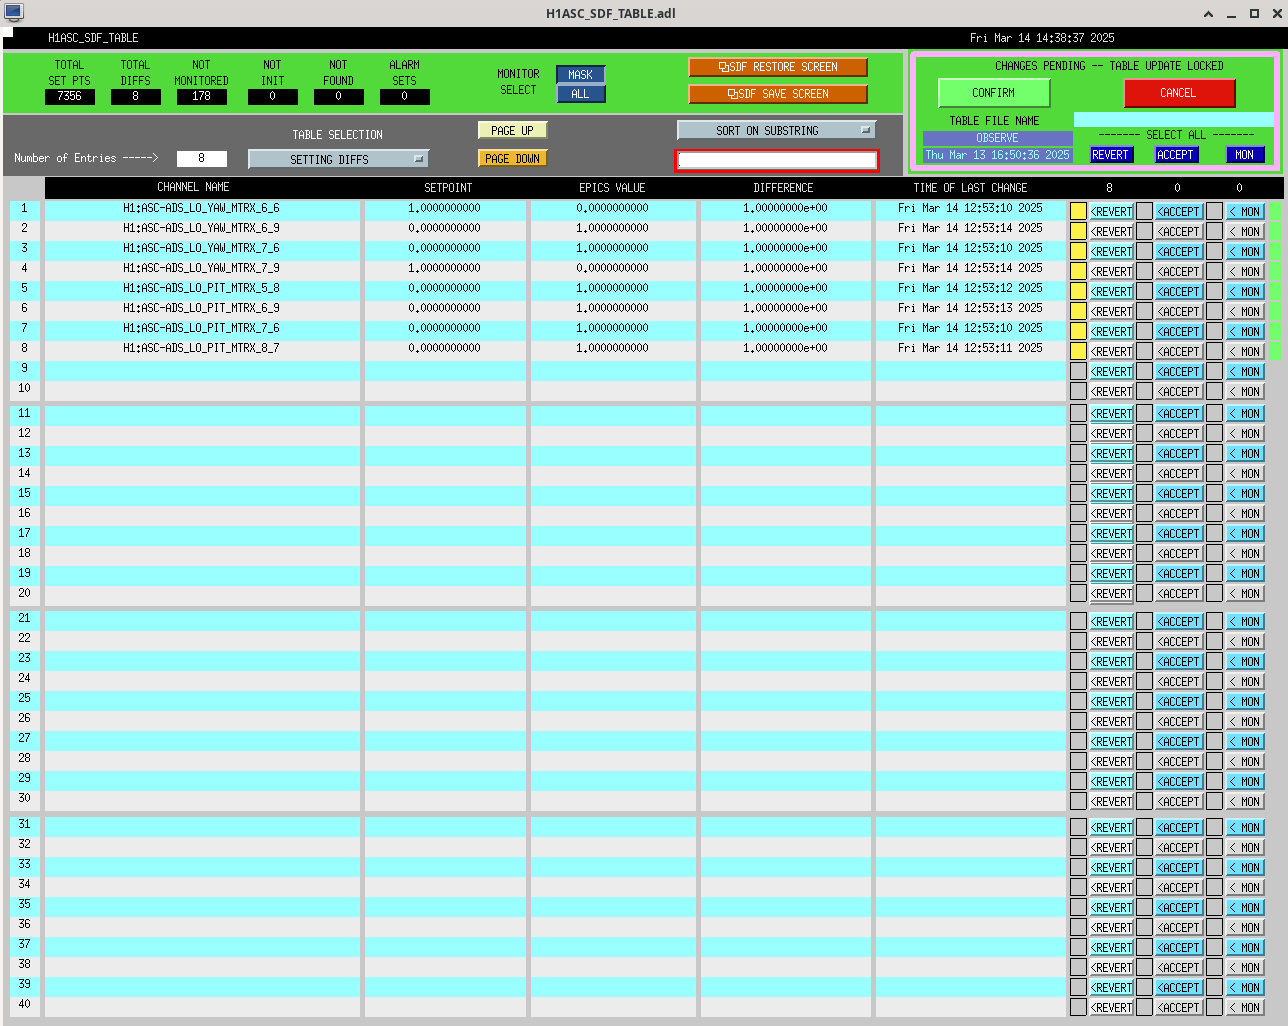Click the gray accept indicator box on row 2

pos(1144,231)
